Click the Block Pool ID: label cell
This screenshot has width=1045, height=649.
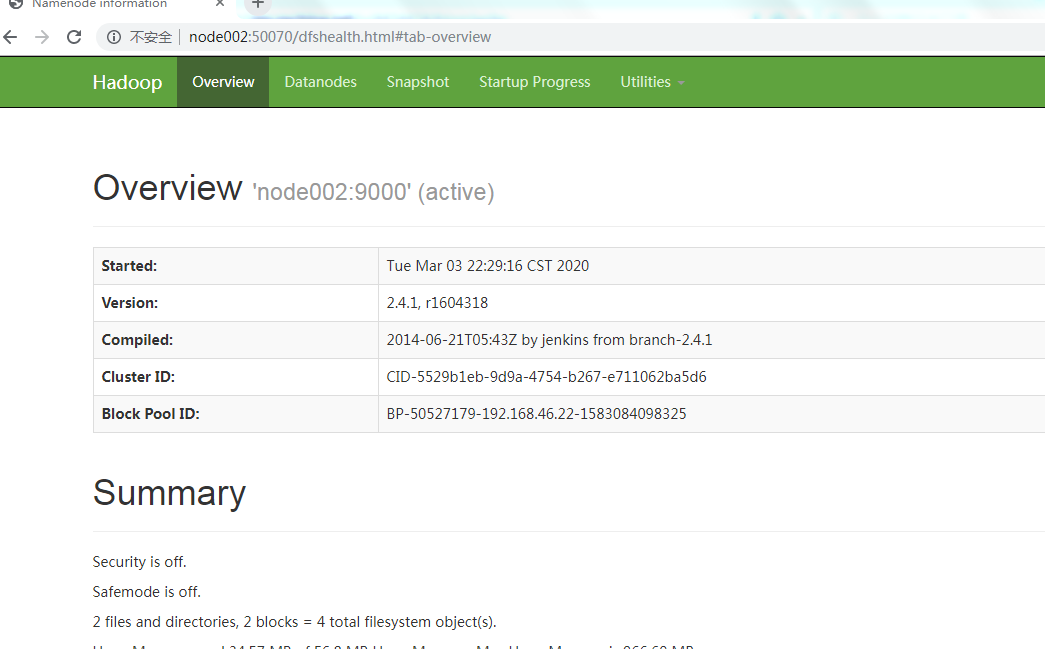[236, 414]
